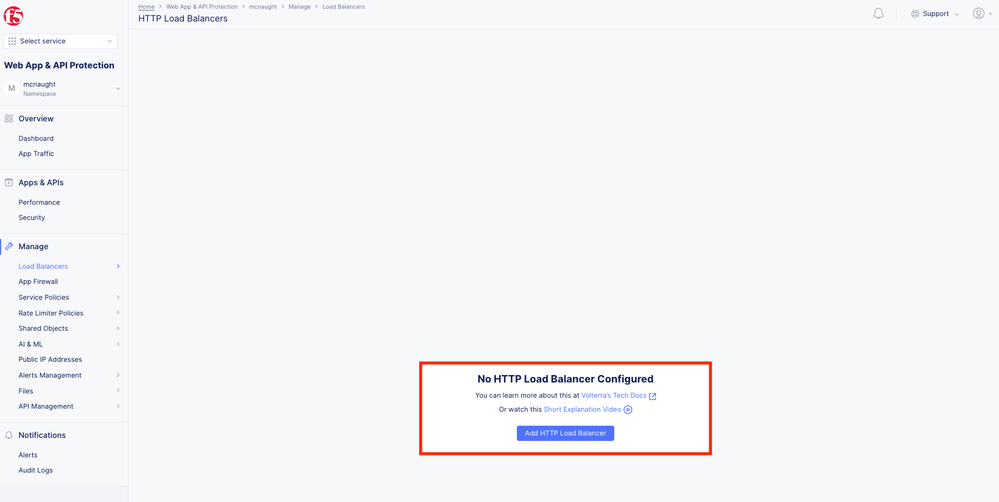Image resolution: width=999 pixels, height=502 pixels.
Task: Expand the user account chevron
Action: (x=990, y=14)
